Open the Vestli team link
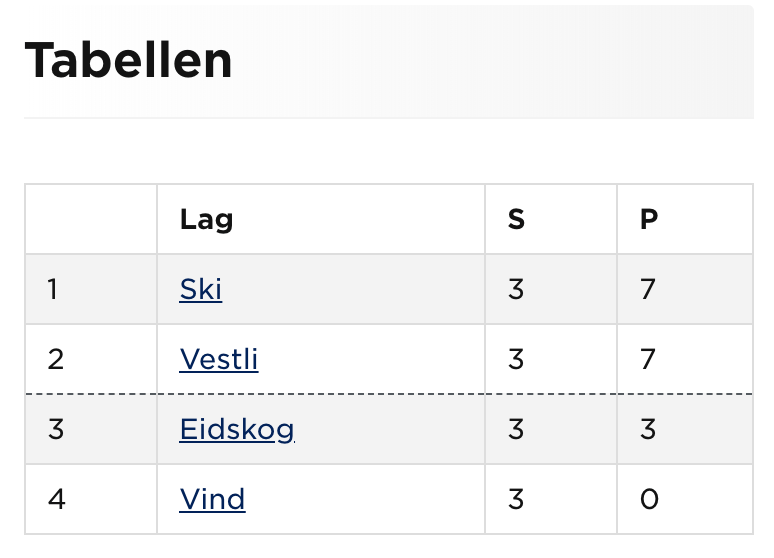This screenshot has height=558, width=774. click(219, 359)
